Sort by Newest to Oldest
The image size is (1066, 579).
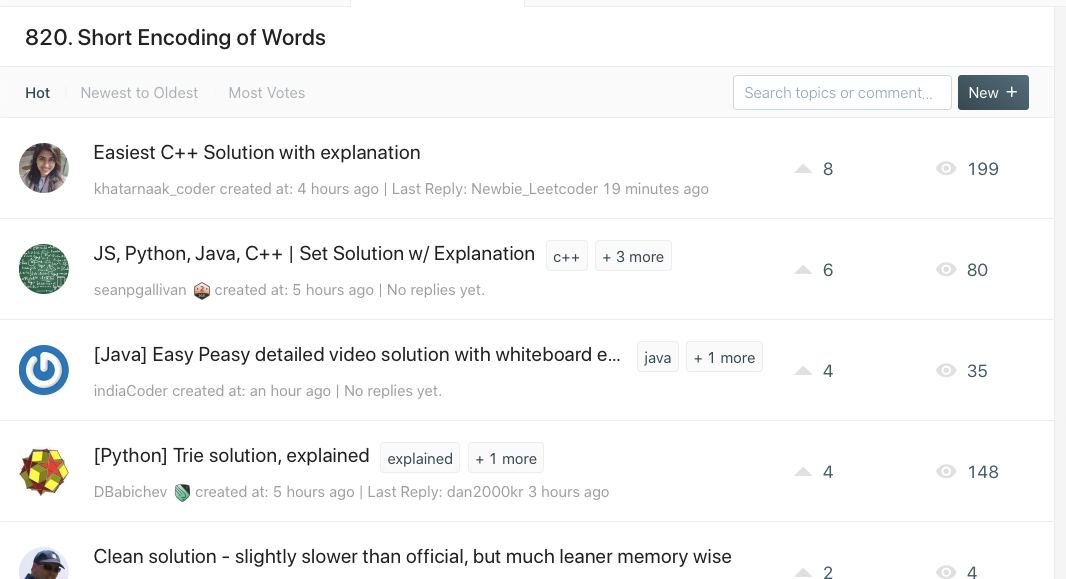coord(139,93)
